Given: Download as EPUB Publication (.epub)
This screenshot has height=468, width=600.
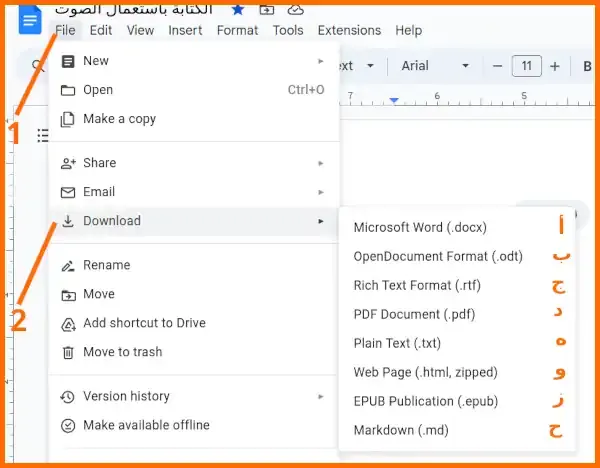Looking at the screenshot, I should 457,401.
